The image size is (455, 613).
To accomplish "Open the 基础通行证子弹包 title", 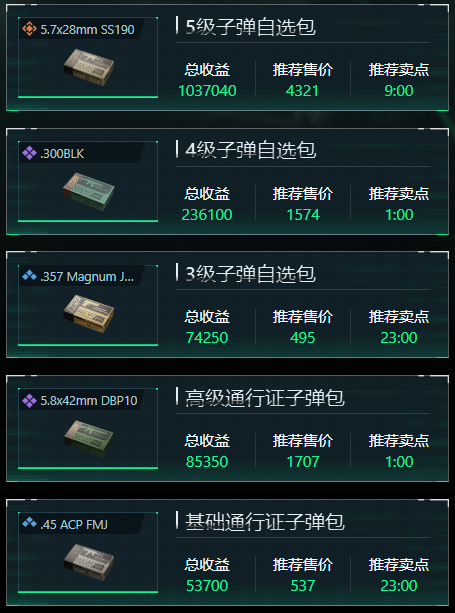I will click(265, 522).
